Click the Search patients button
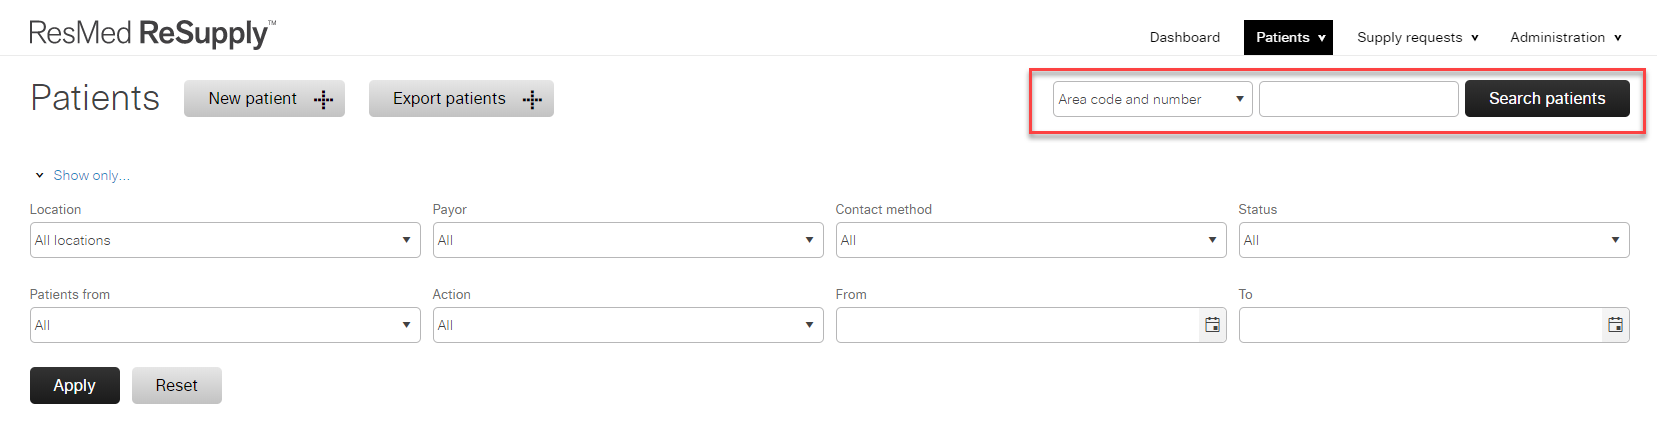 tap(1547, 99)
